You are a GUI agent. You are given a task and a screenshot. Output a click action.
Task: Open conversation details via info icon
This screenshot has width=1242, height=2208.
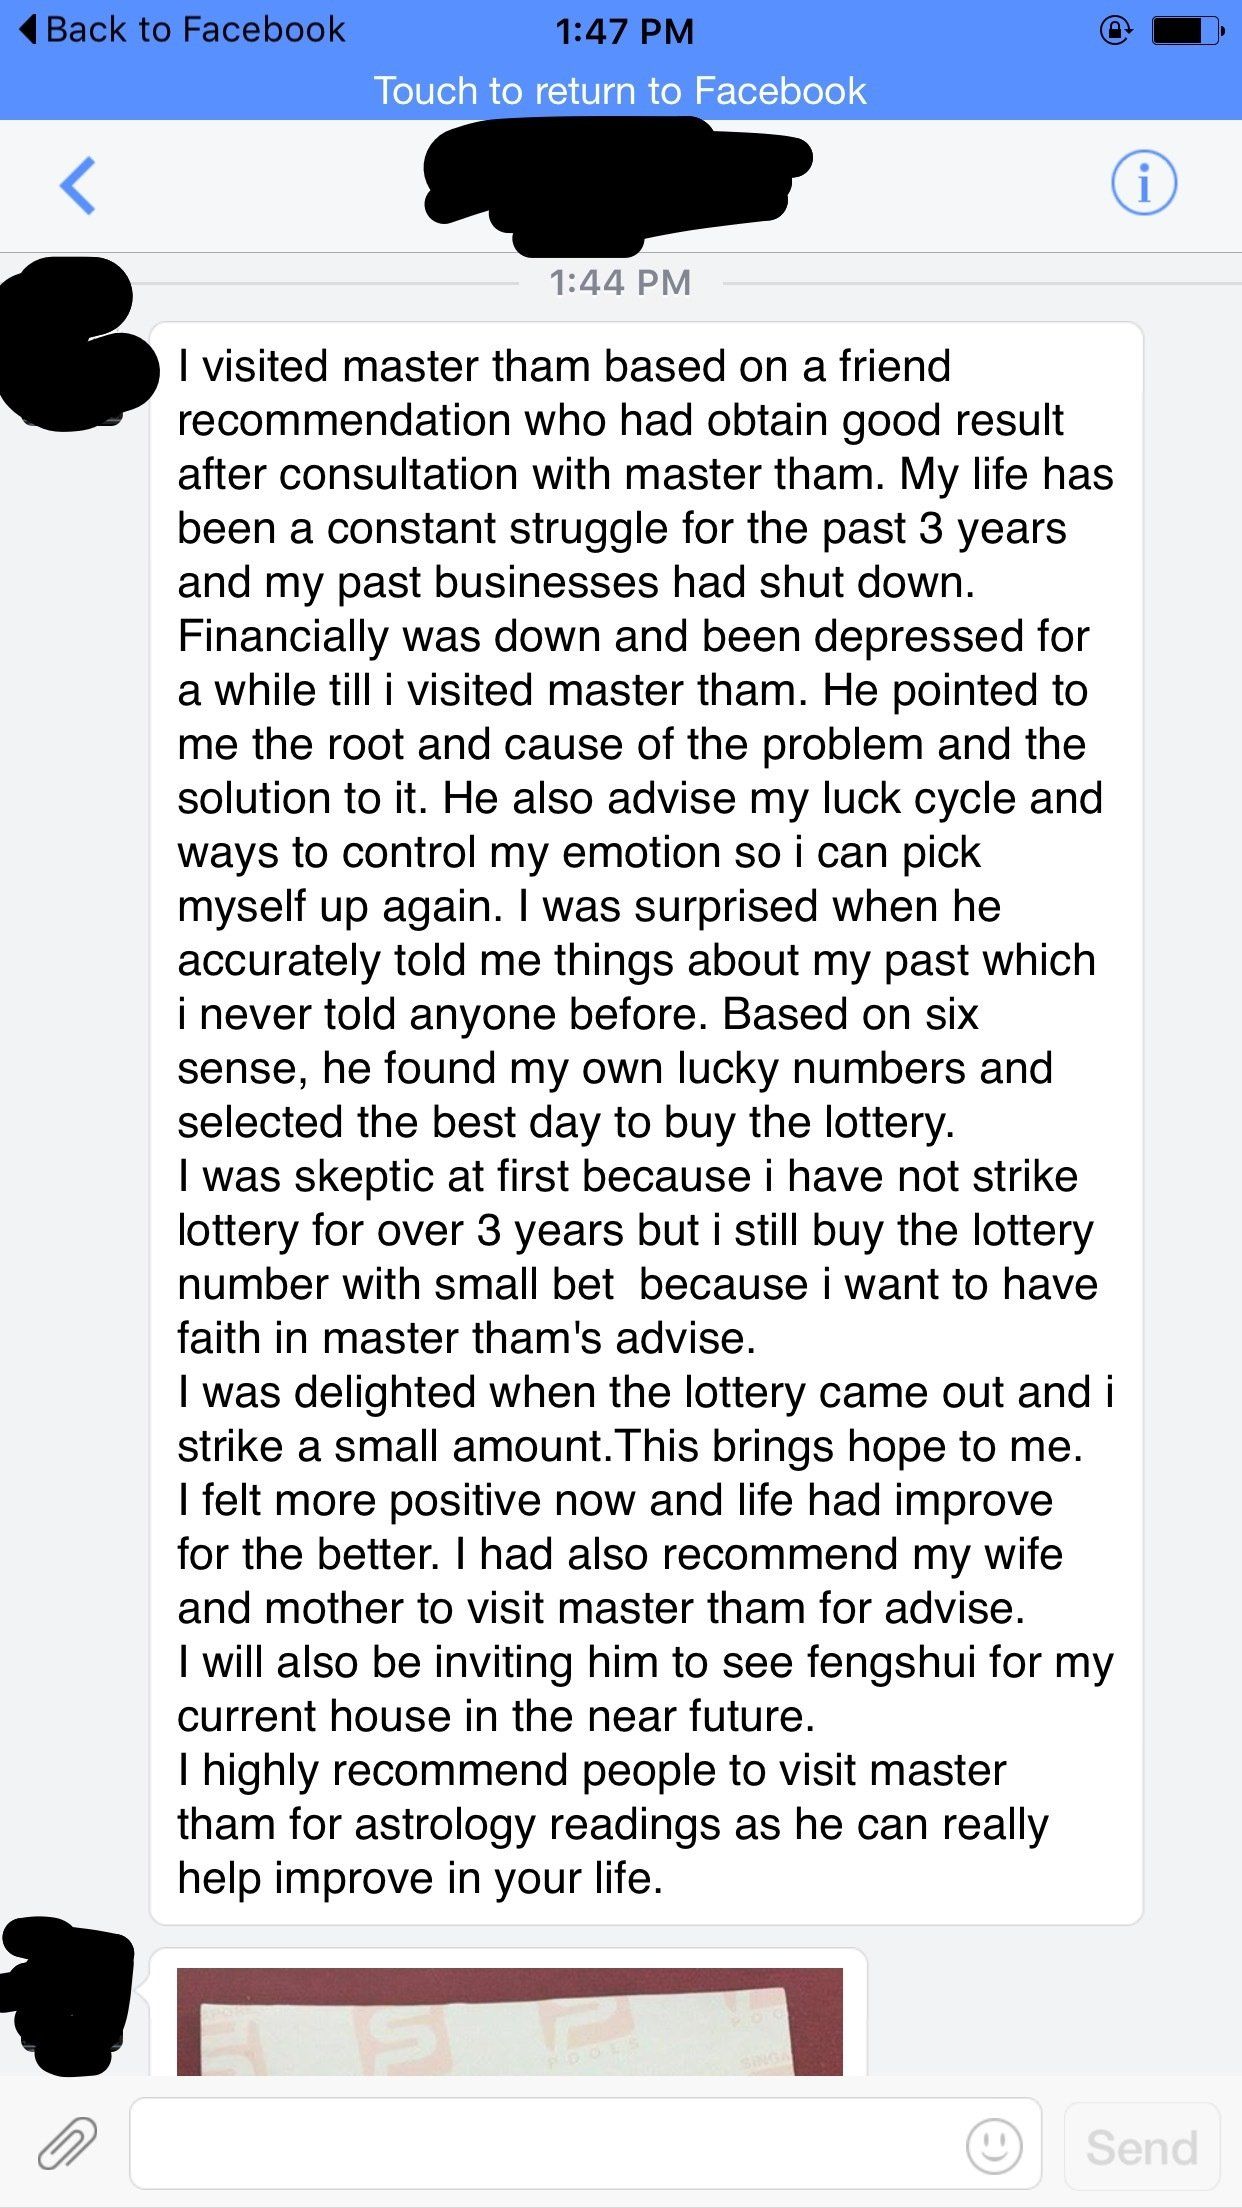click(1144, 183)
